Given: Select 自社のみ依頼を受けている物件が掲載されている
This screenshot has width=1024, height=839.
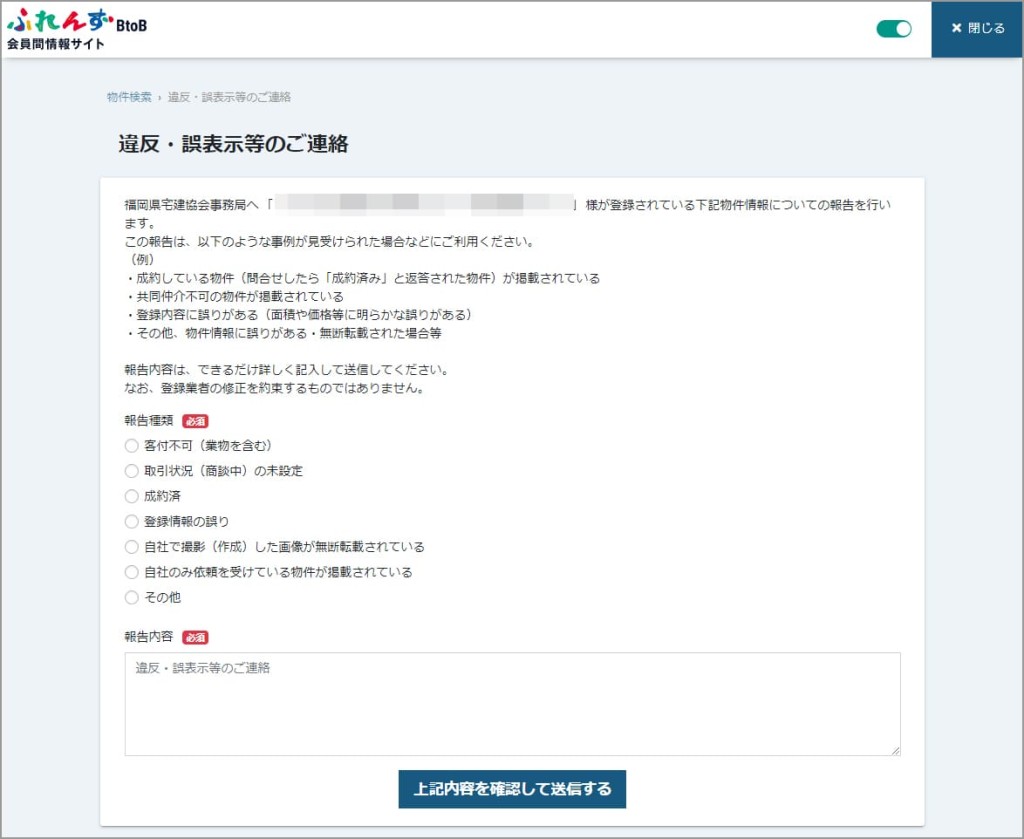Looking at the screenshot, I should 131,571.
